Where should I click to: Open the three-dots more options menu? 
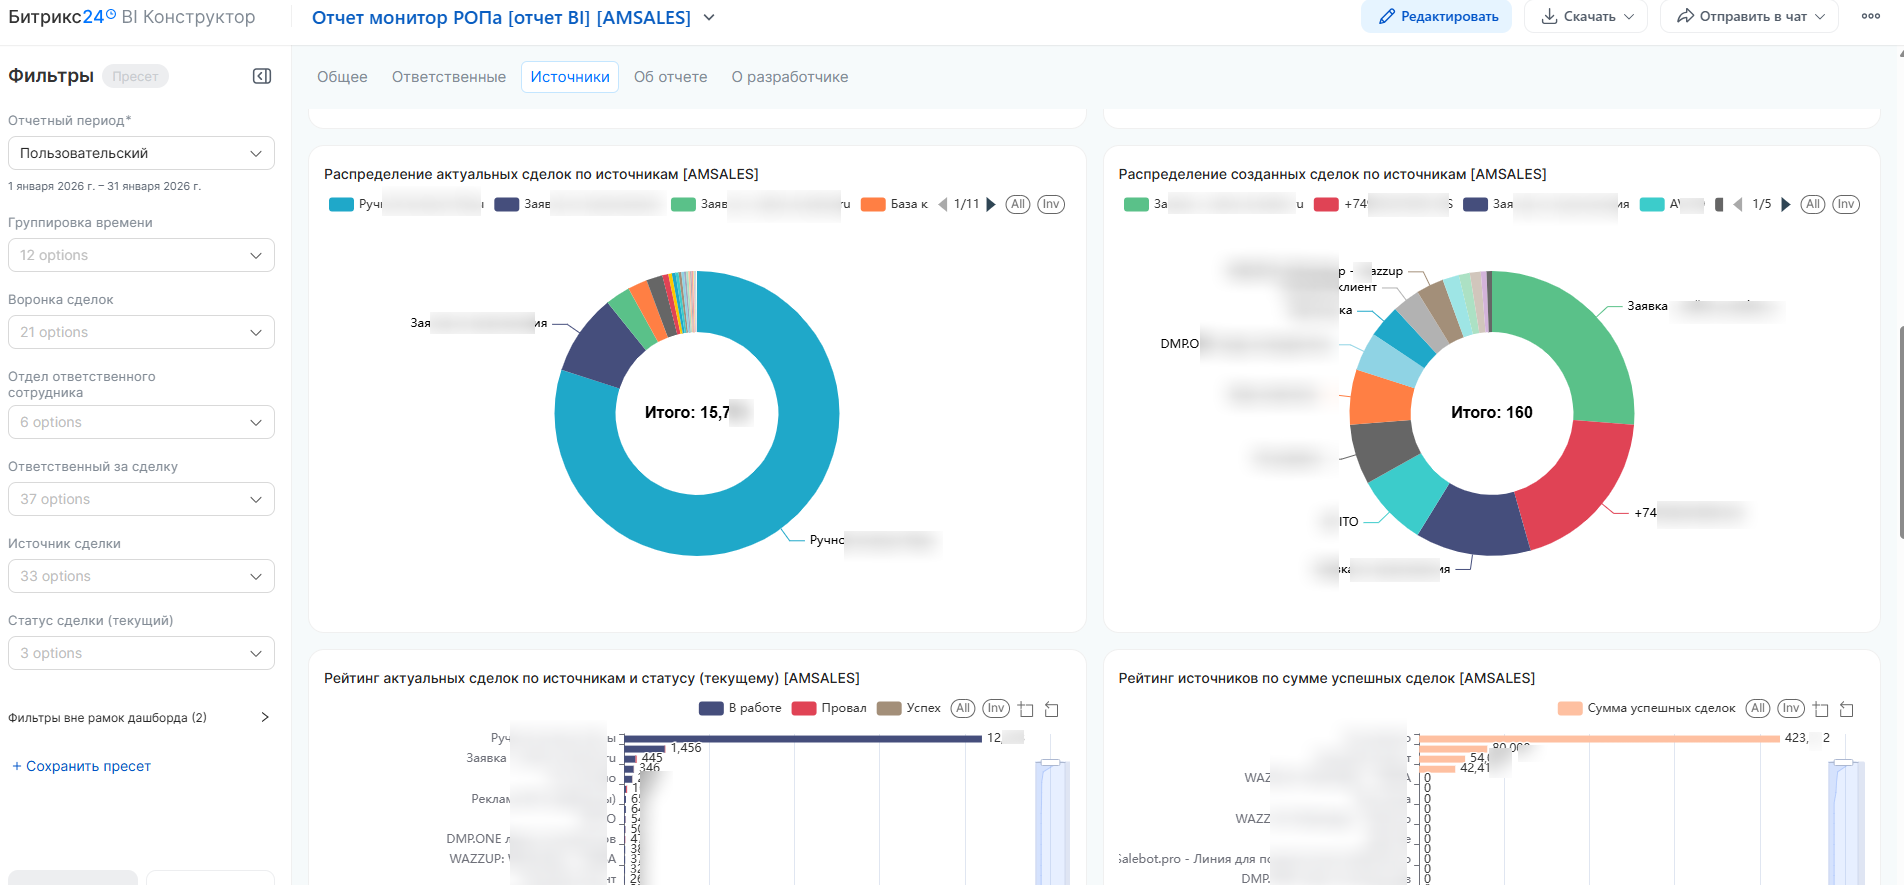tap(1870, 16)
